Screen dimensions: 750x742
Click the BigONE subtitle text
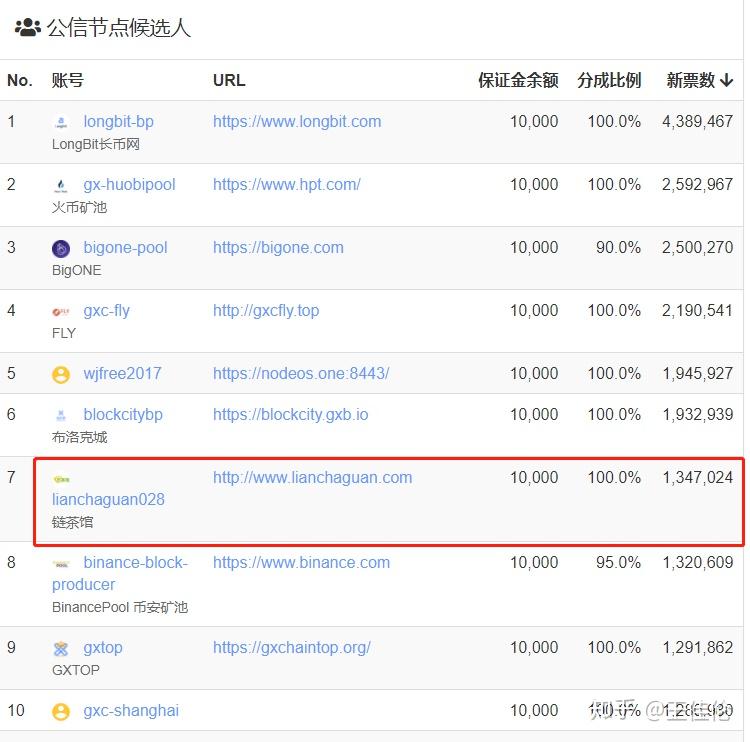click(x=77, y=271)
